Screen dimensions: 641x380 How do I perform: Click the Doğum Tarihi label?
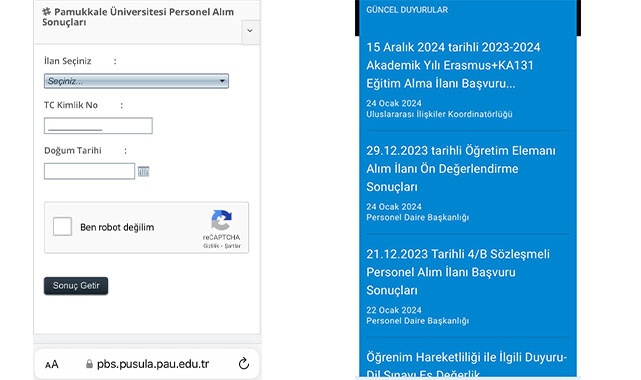tap(73, 150)
